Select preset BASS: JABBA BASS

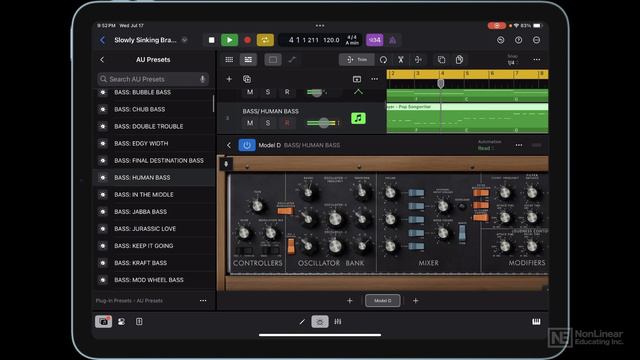point(154,212)
